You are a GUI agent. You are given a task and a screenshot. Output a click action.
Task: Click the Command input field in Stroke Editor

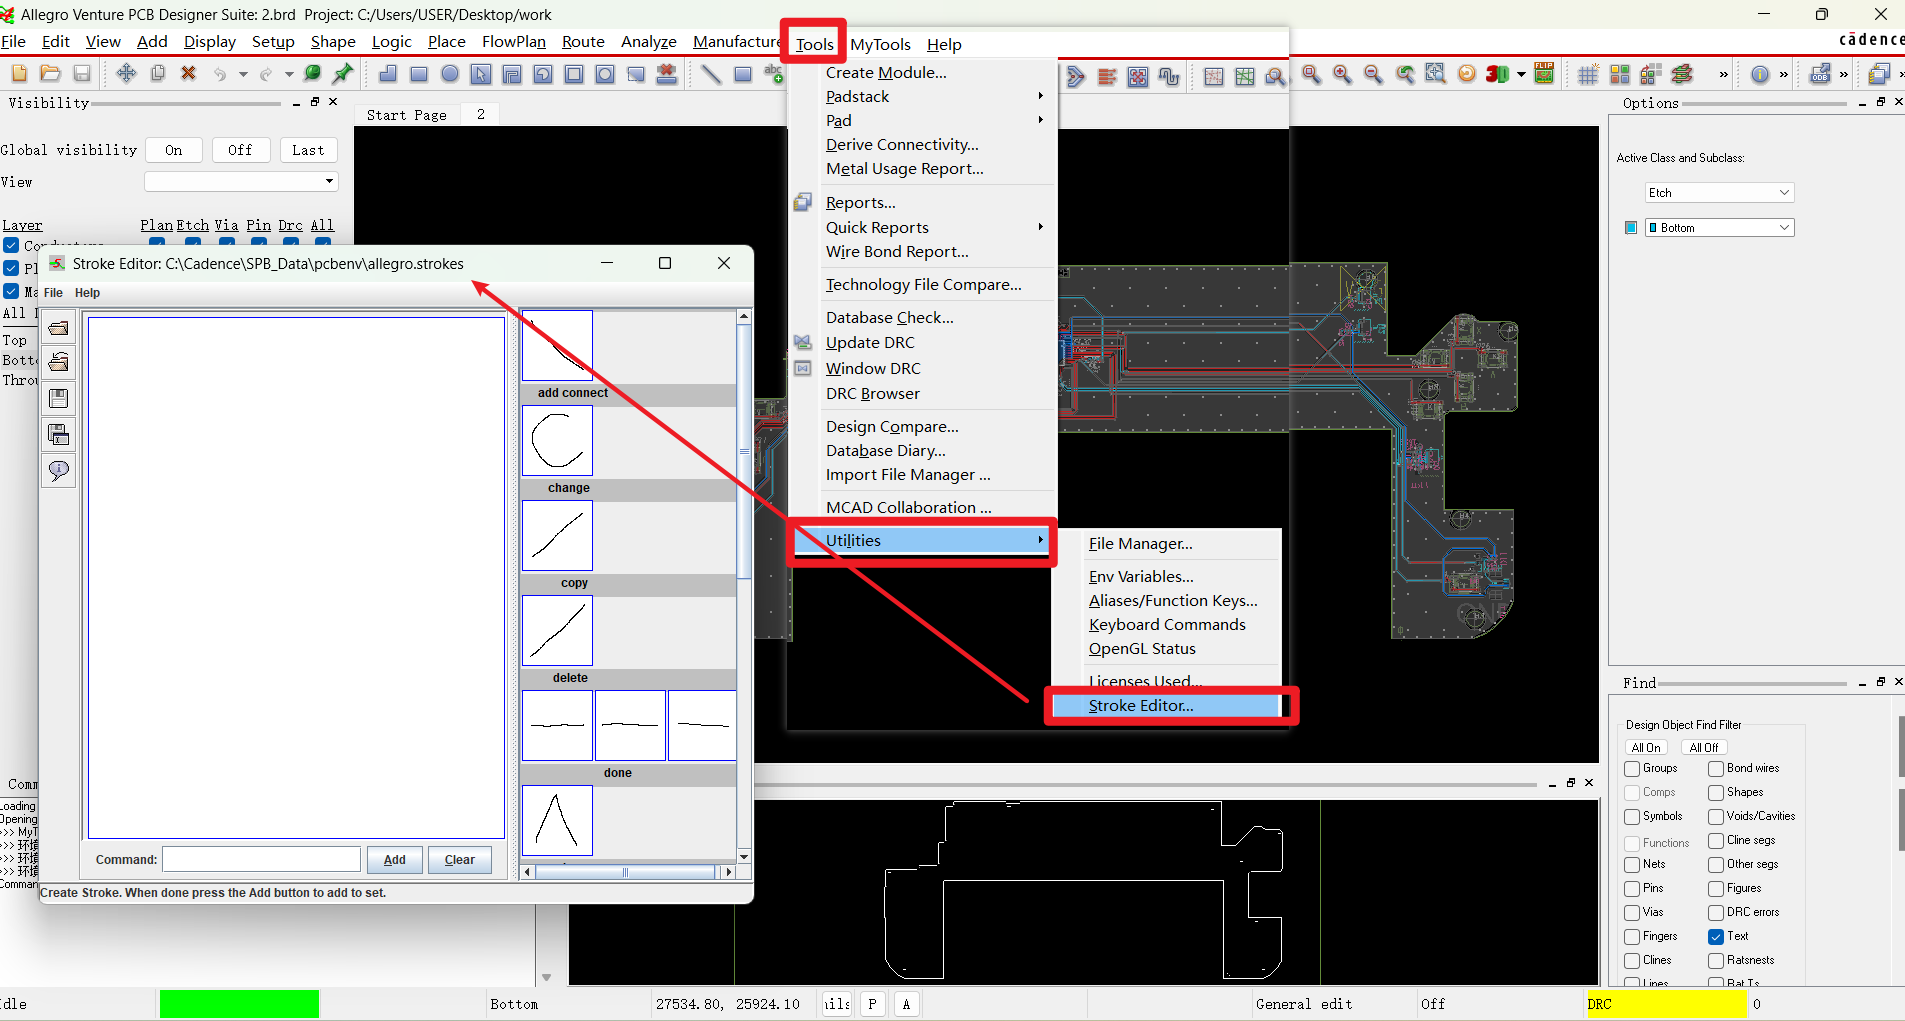(262, 859)
